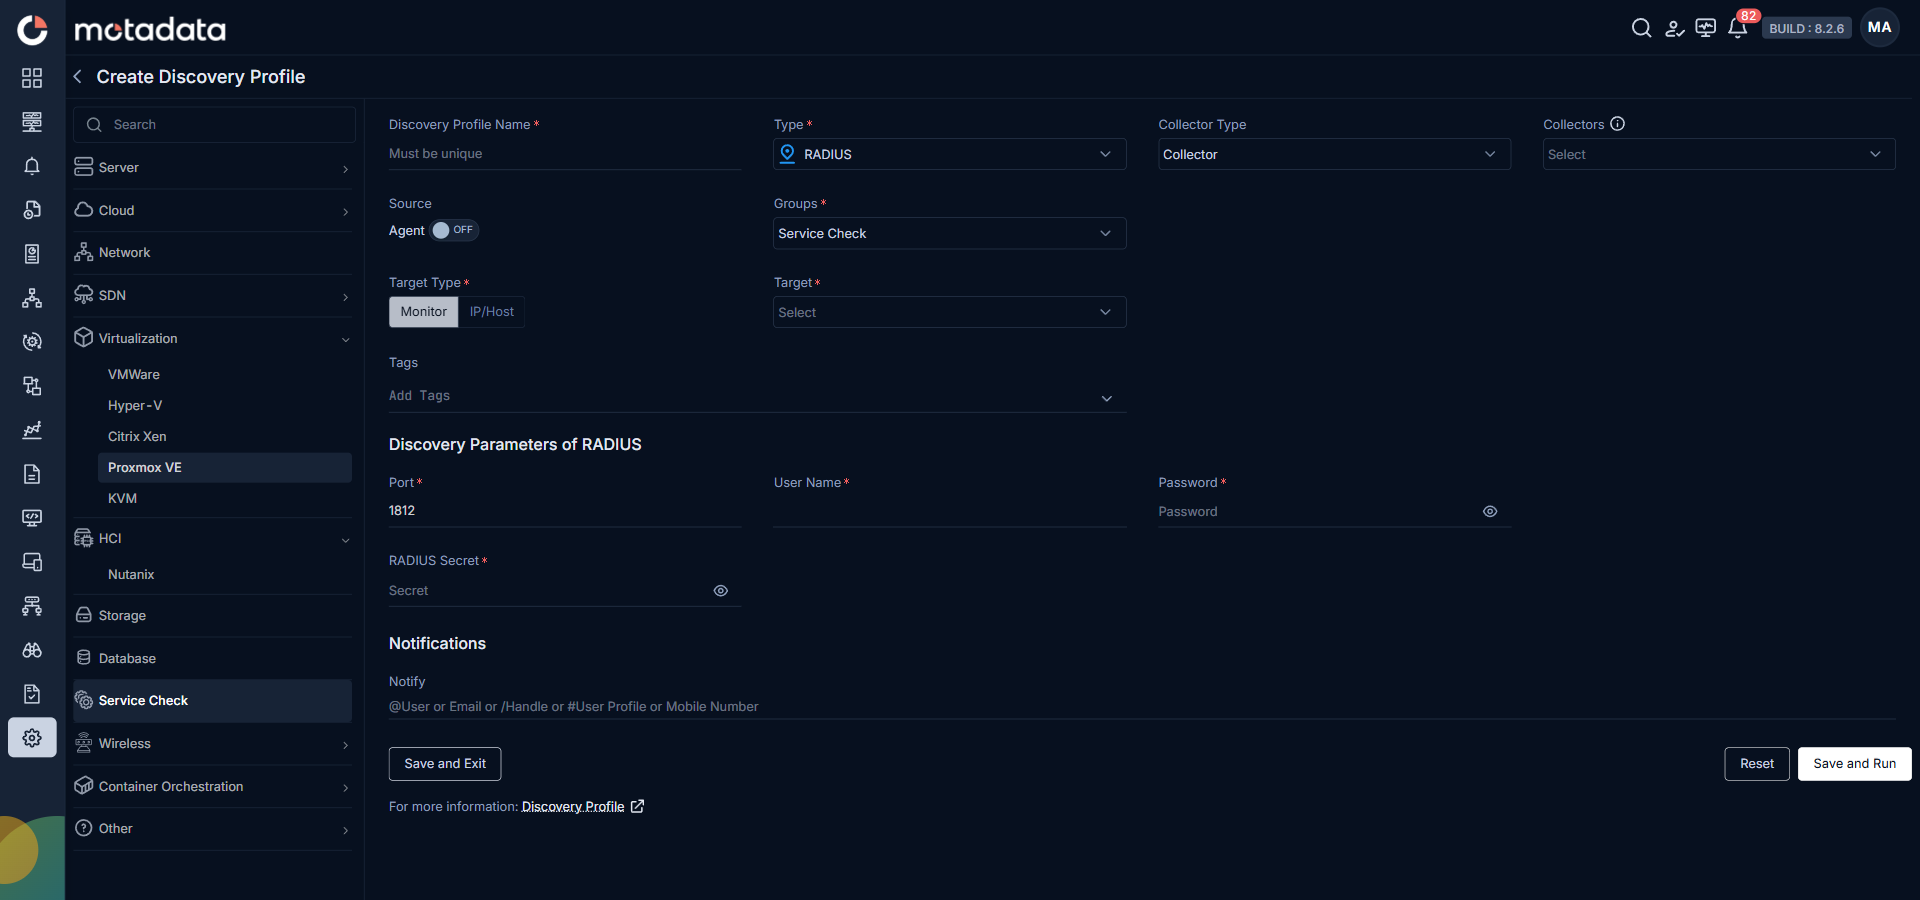Toggle the Agent source switch
Screen dimensions: 1920x900
(455, 230)
